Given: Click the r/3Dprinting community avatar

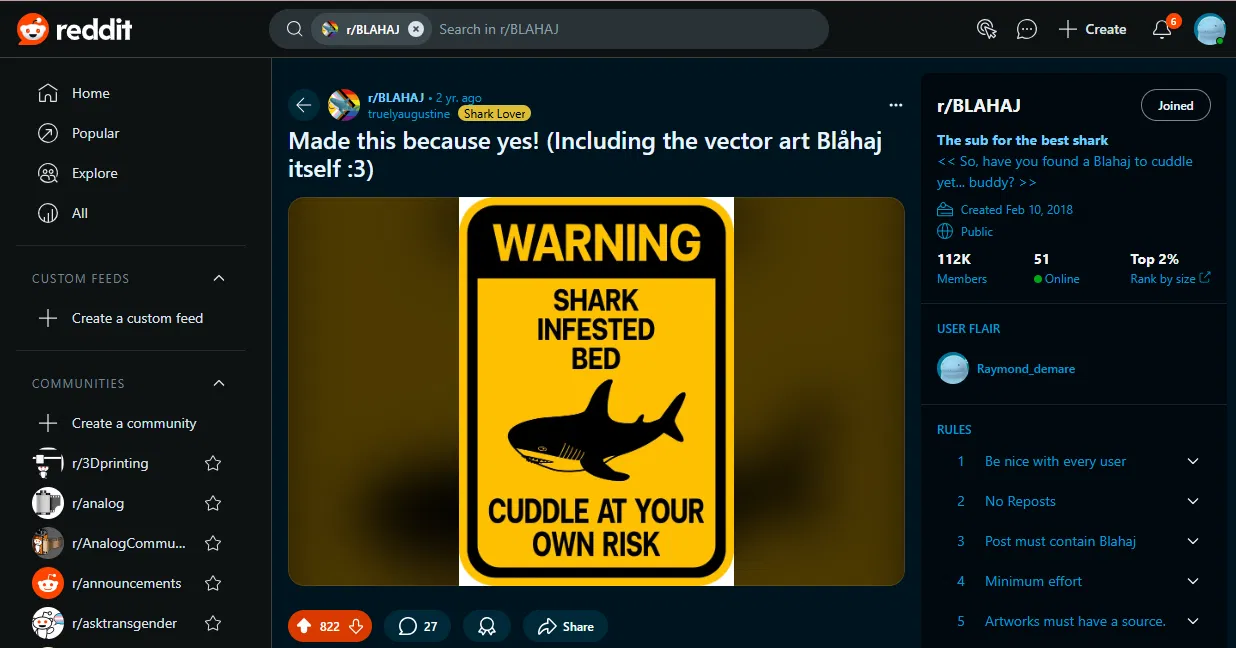Looking at the screenshot, I should (x=48, y=463).
